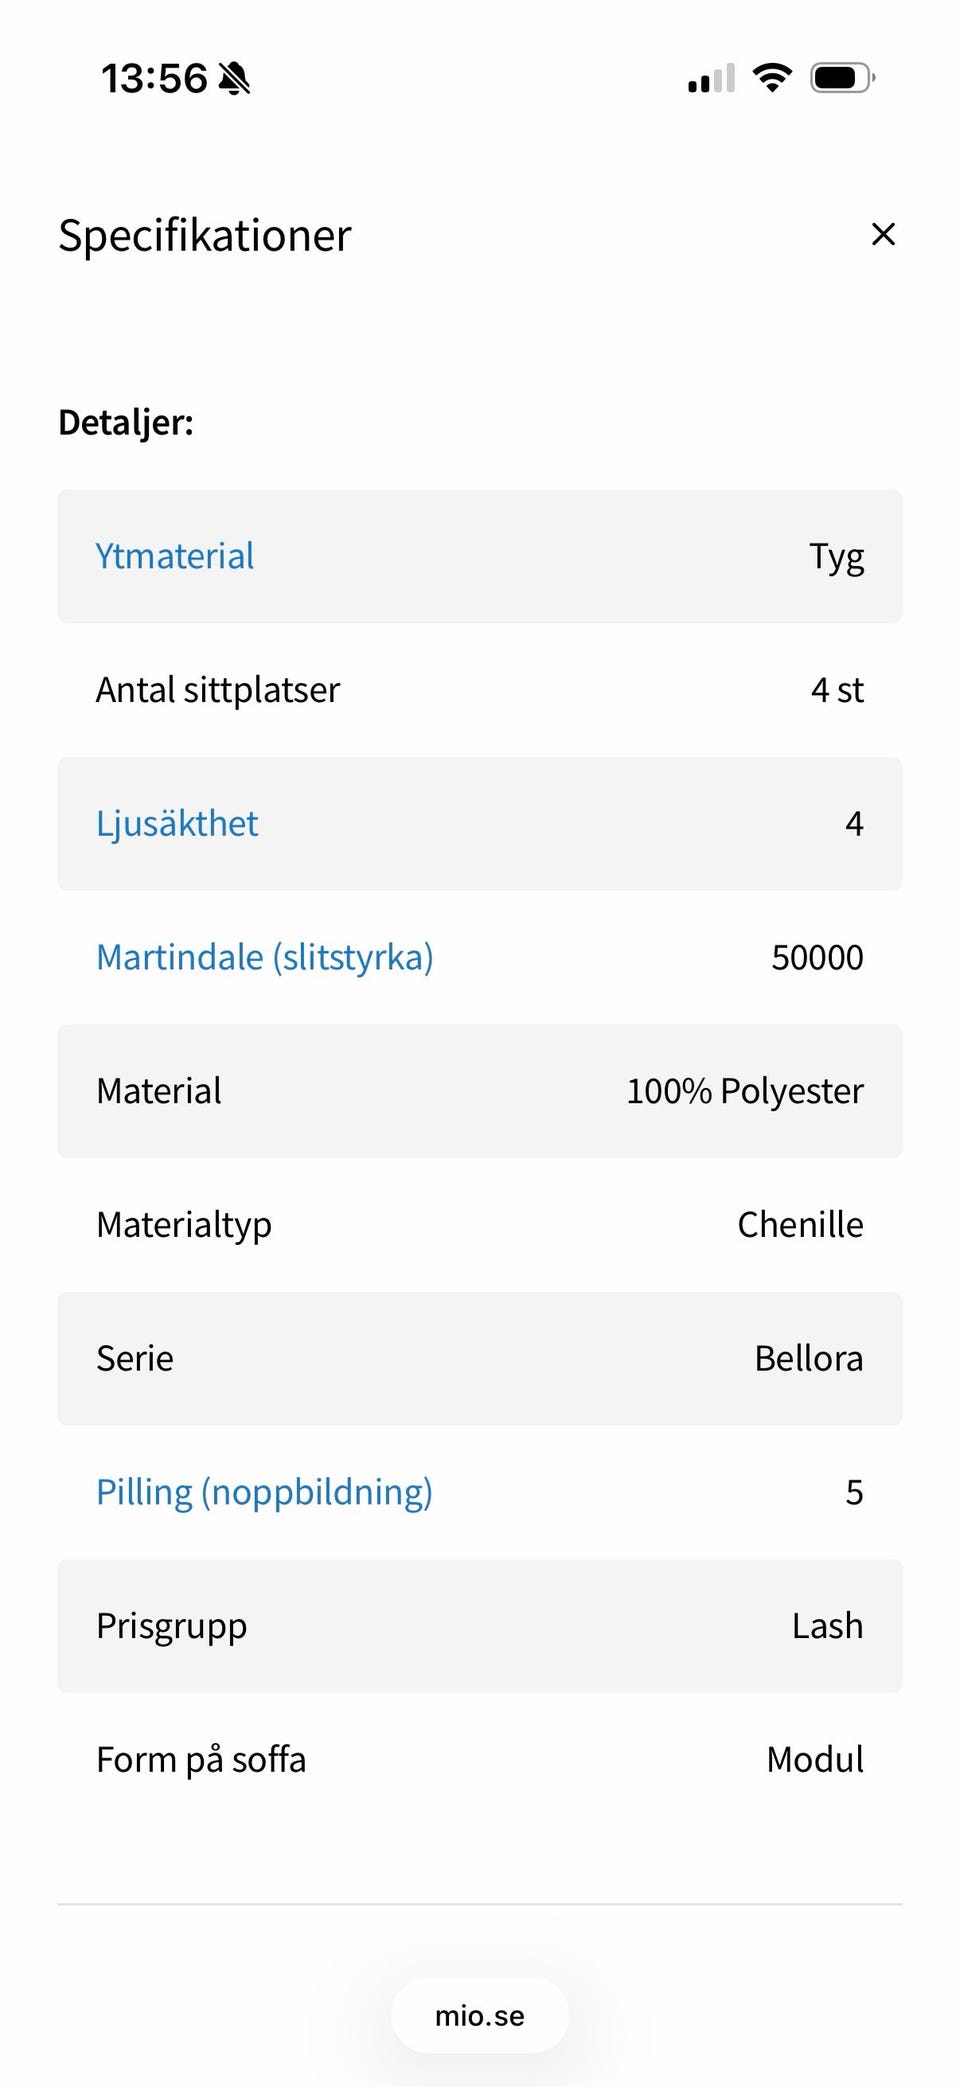This screenshot has width=960, height=2087.
Task: Tap the cellular signal bars
Action: pyautogui.click(x=711, y=78)
